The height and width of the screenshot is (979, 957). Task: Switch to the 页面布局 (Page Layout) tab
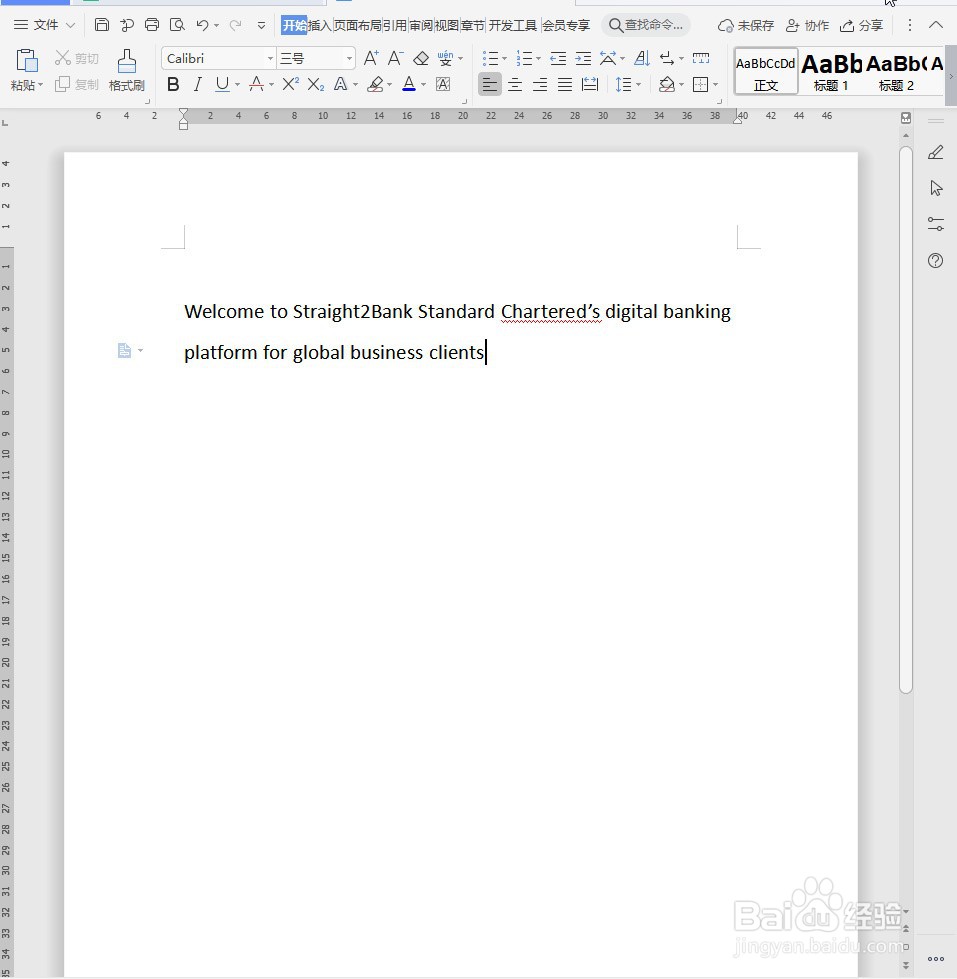(357, 25)
